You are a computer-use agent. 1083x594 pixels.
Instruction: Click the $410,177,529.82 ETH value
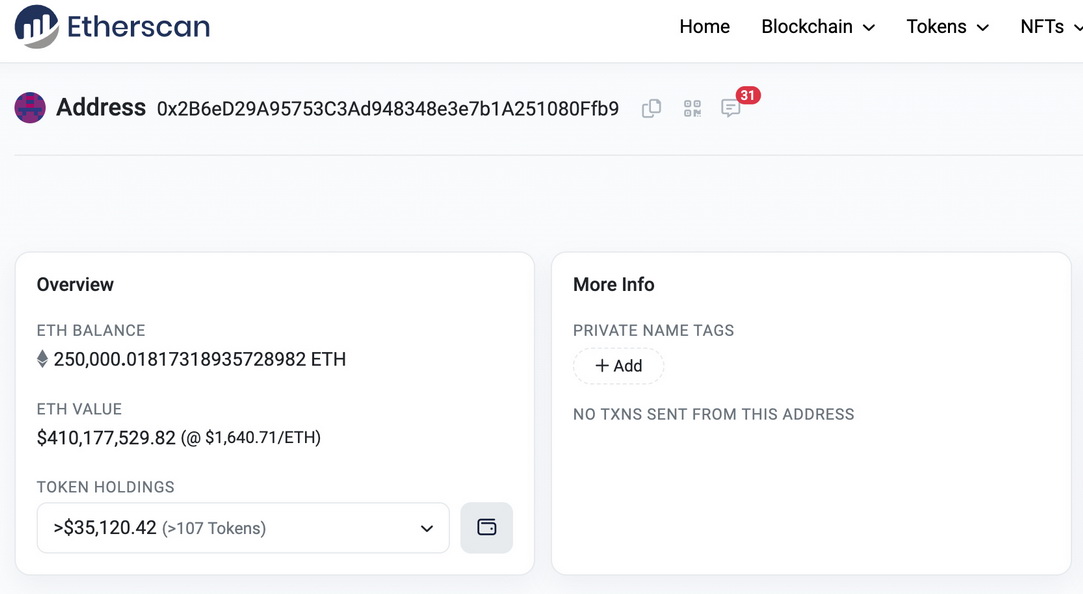coord(106,438)
